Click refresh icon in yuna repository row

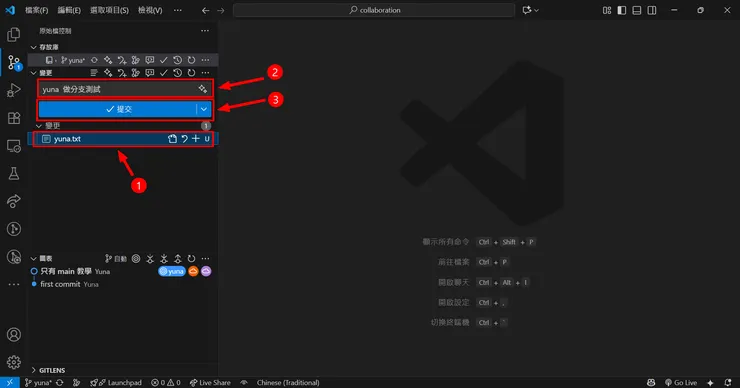191,60
